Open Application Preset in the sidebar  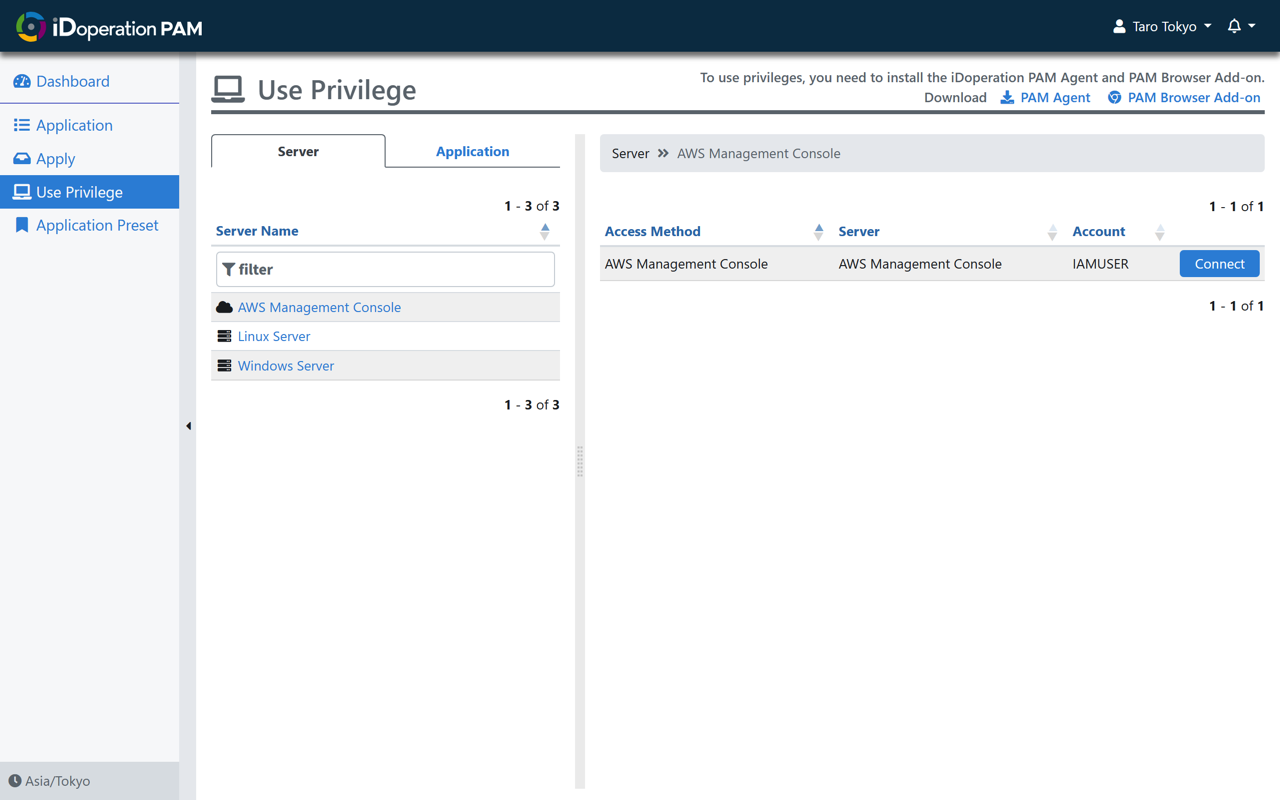click(89, 225)
